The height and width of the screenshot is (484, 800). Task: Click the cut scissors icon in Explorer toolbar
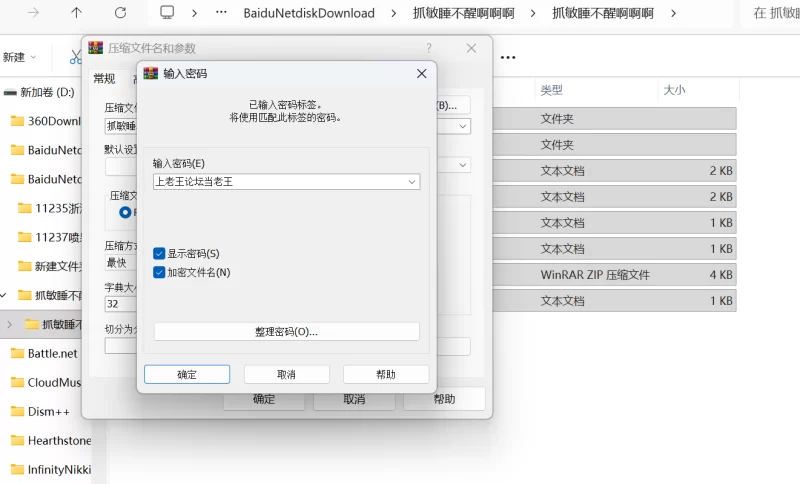76,57
